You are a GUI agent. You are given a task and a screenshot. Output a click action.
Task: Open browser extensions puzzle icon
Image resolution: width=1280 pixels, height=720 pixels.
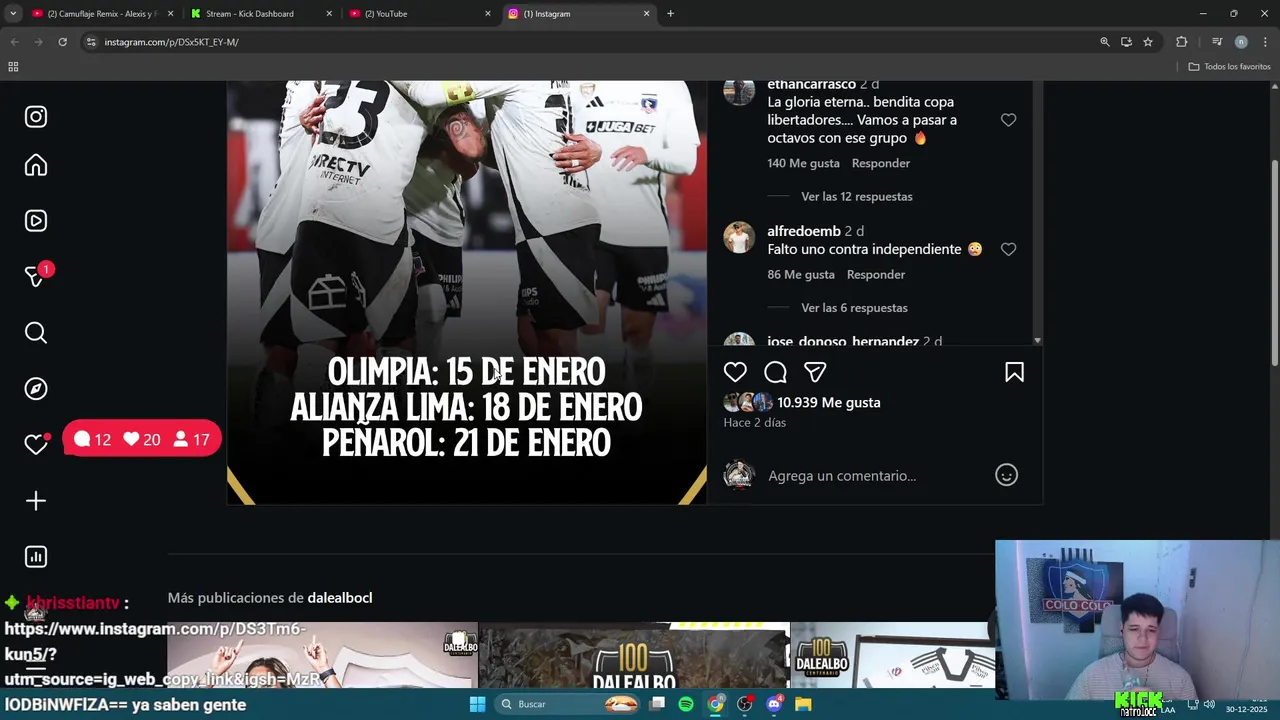tap(1181, 42)
